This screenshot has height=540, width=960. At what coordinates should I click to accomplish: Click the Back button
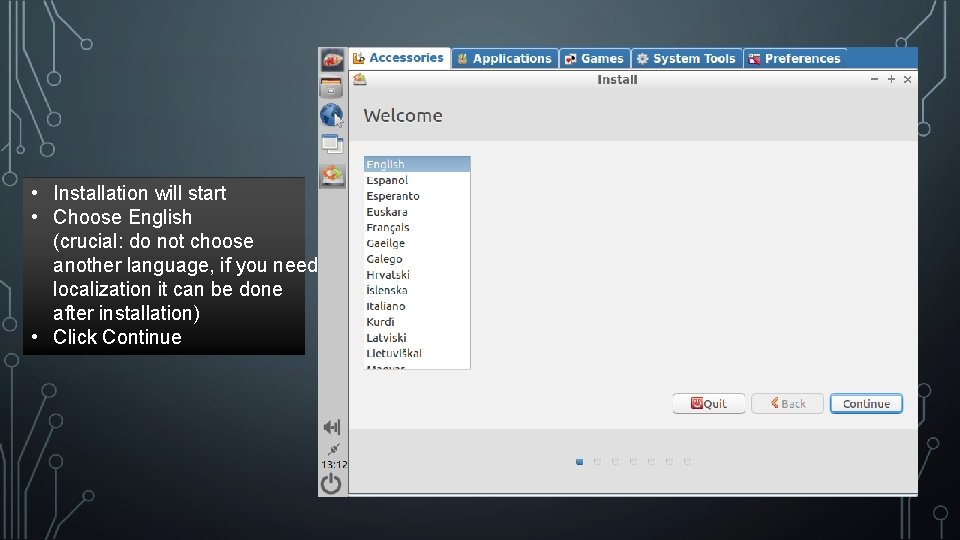[787, 403]
